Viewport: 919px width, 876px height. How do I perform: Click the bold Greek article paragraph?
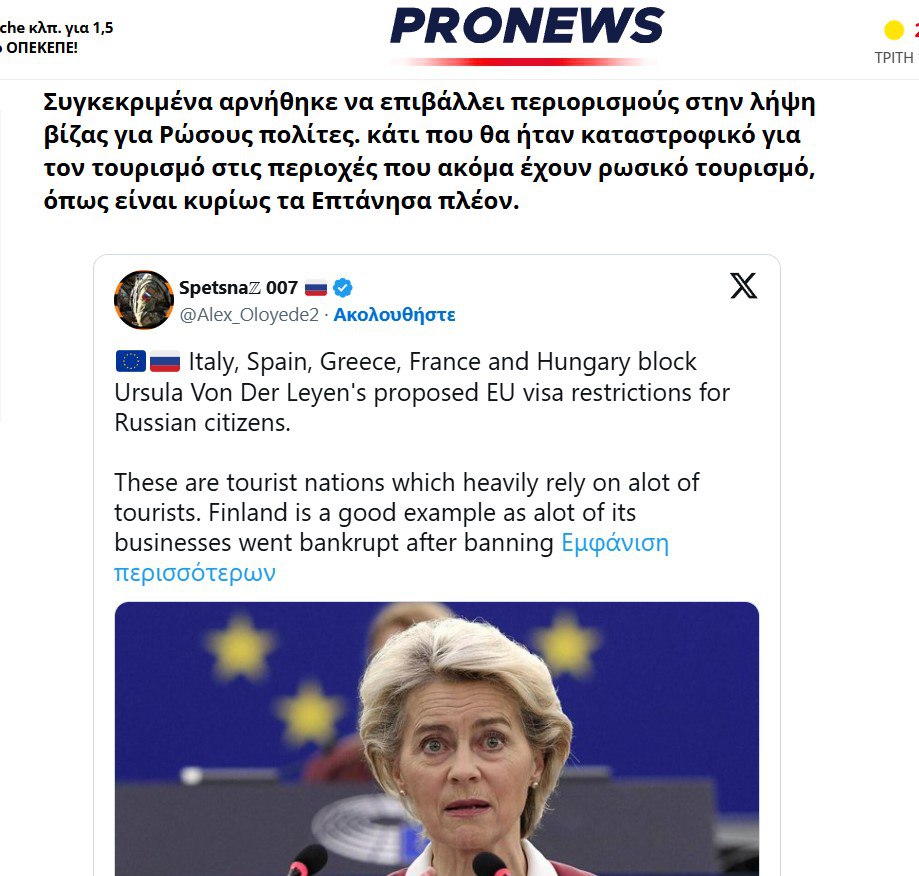pyautogui.click(x=429, y=151)
